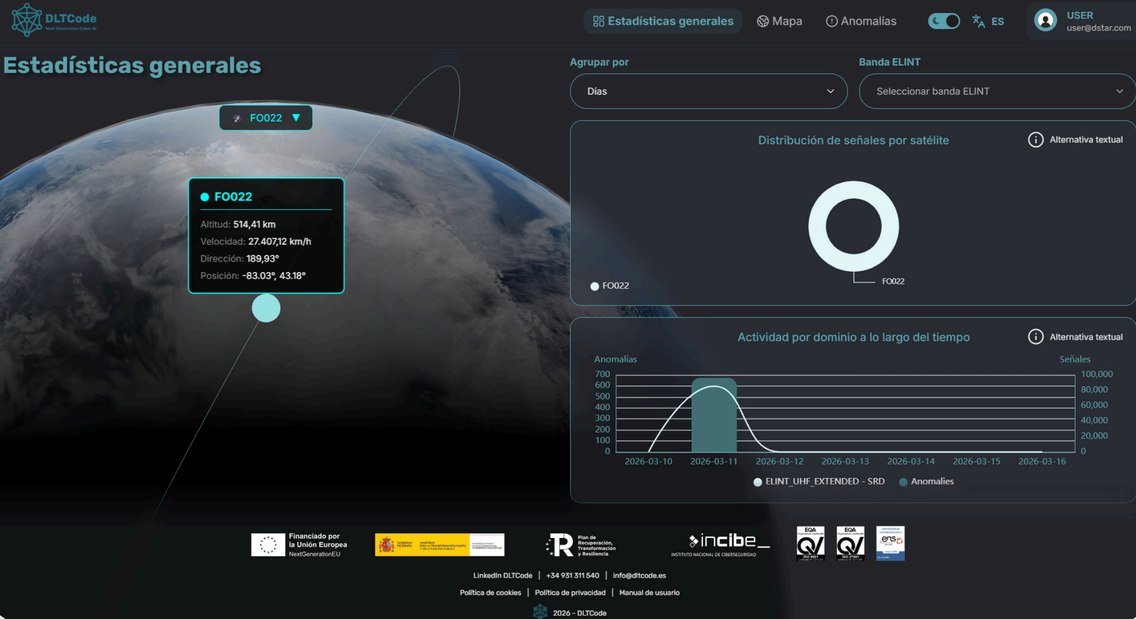Click the info@dltcode.es email link

pyautogui.click(x=639, y=576)
